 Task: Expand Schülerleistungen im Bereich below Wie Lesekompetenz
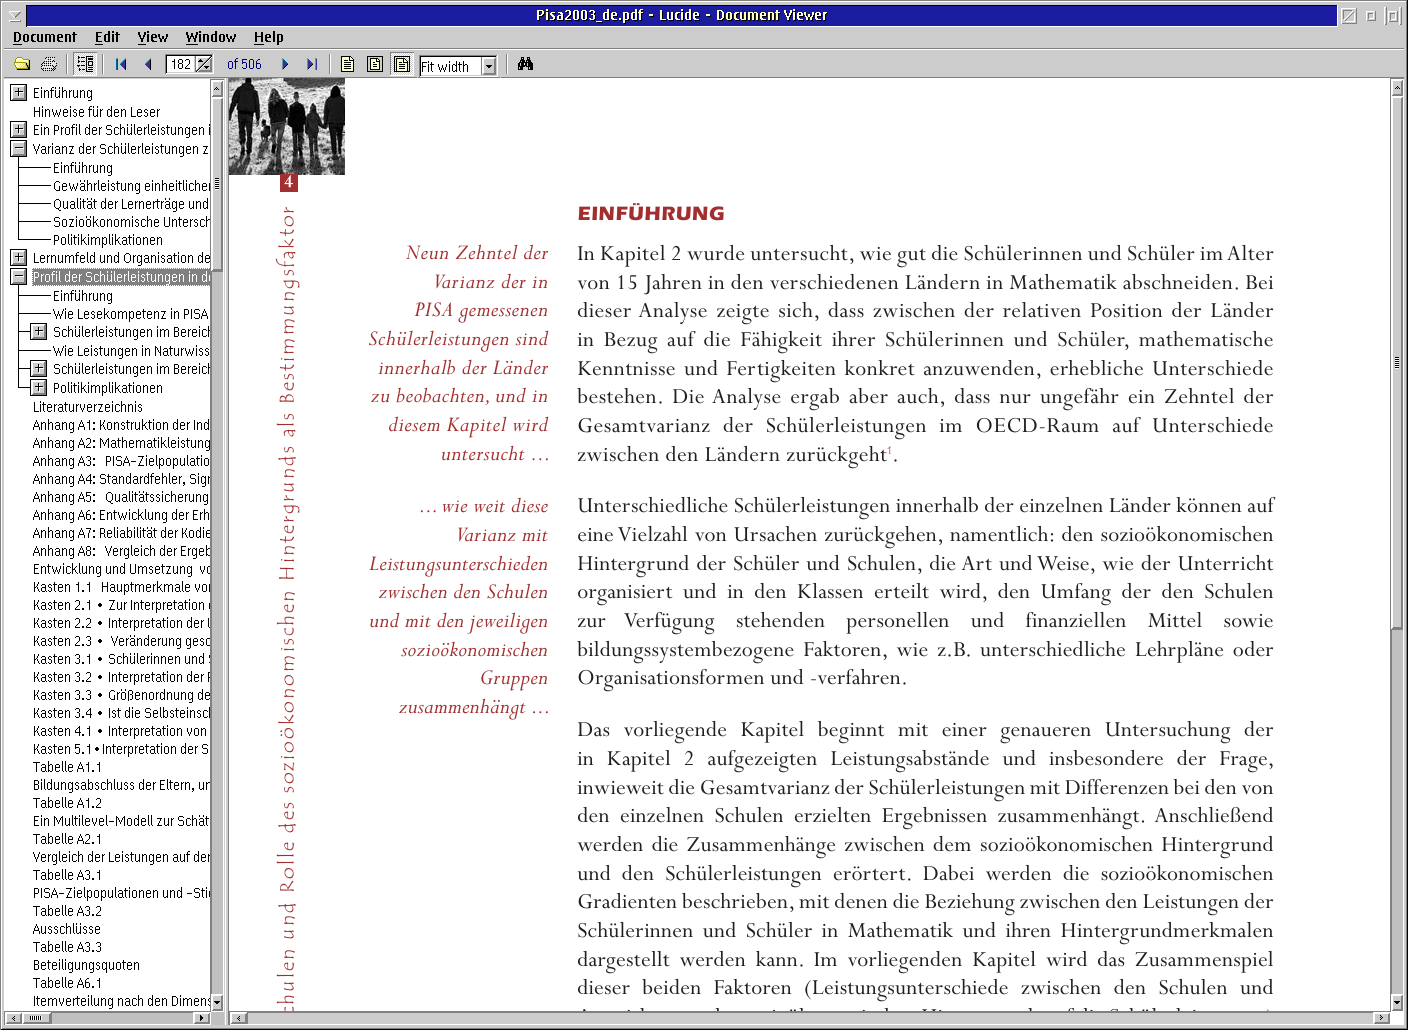38,331
